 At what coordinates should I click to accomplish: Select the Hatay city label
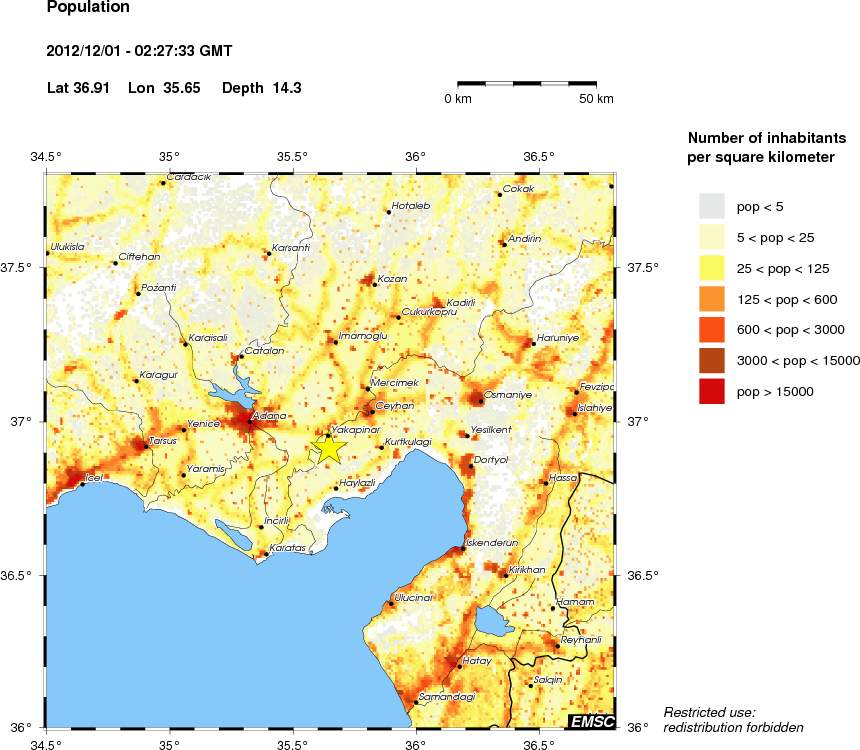477,661
